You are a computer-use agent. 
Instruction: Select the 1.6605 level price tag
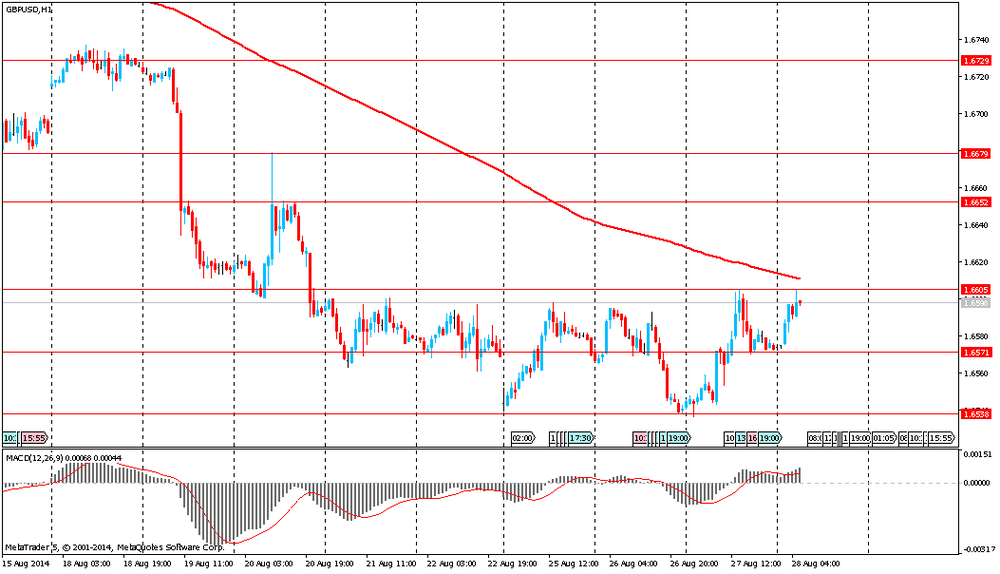(x=975, y=289)
